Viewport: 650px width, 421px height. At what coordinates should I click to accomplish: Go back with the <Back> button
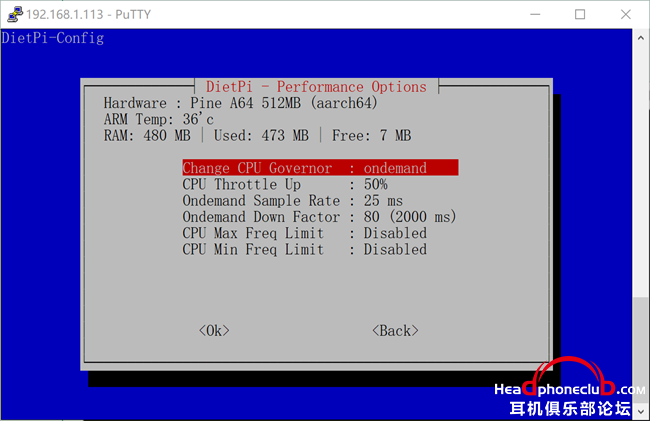[395, 331]
